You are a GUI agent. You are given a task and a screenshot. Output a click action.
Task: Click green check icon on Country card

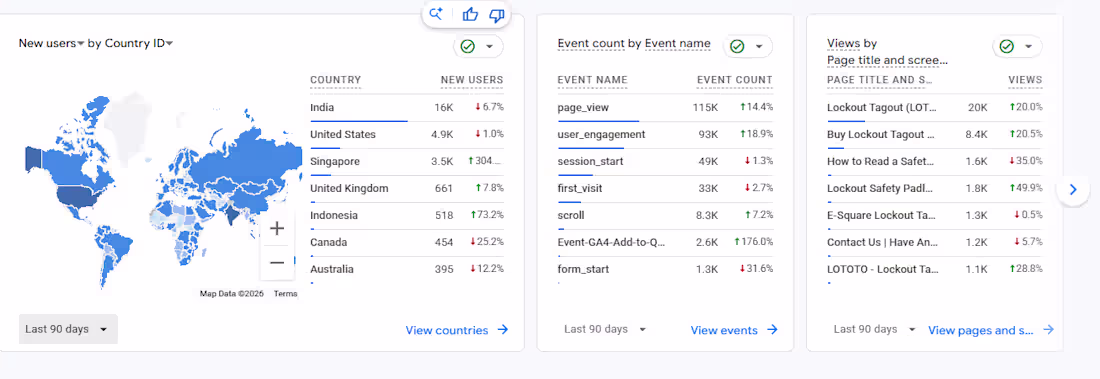[x=467, y=46]
